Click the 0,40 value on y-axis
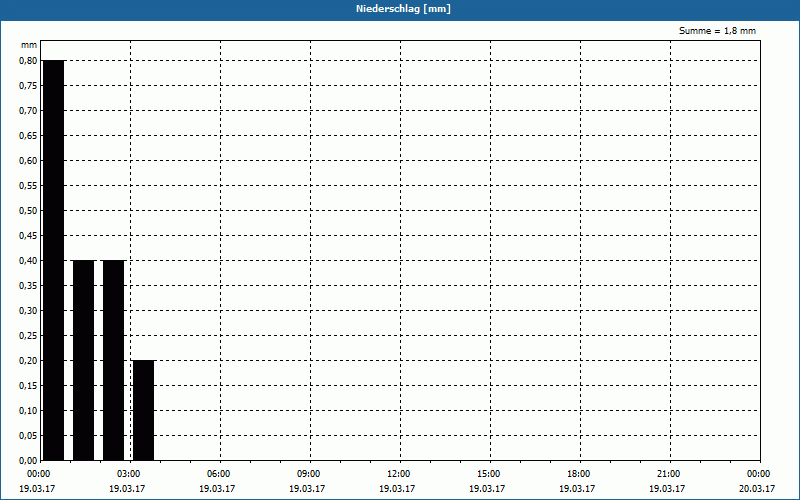Image resolution: width=800 pixels, height=500 pixels. [x=28, y=261]
